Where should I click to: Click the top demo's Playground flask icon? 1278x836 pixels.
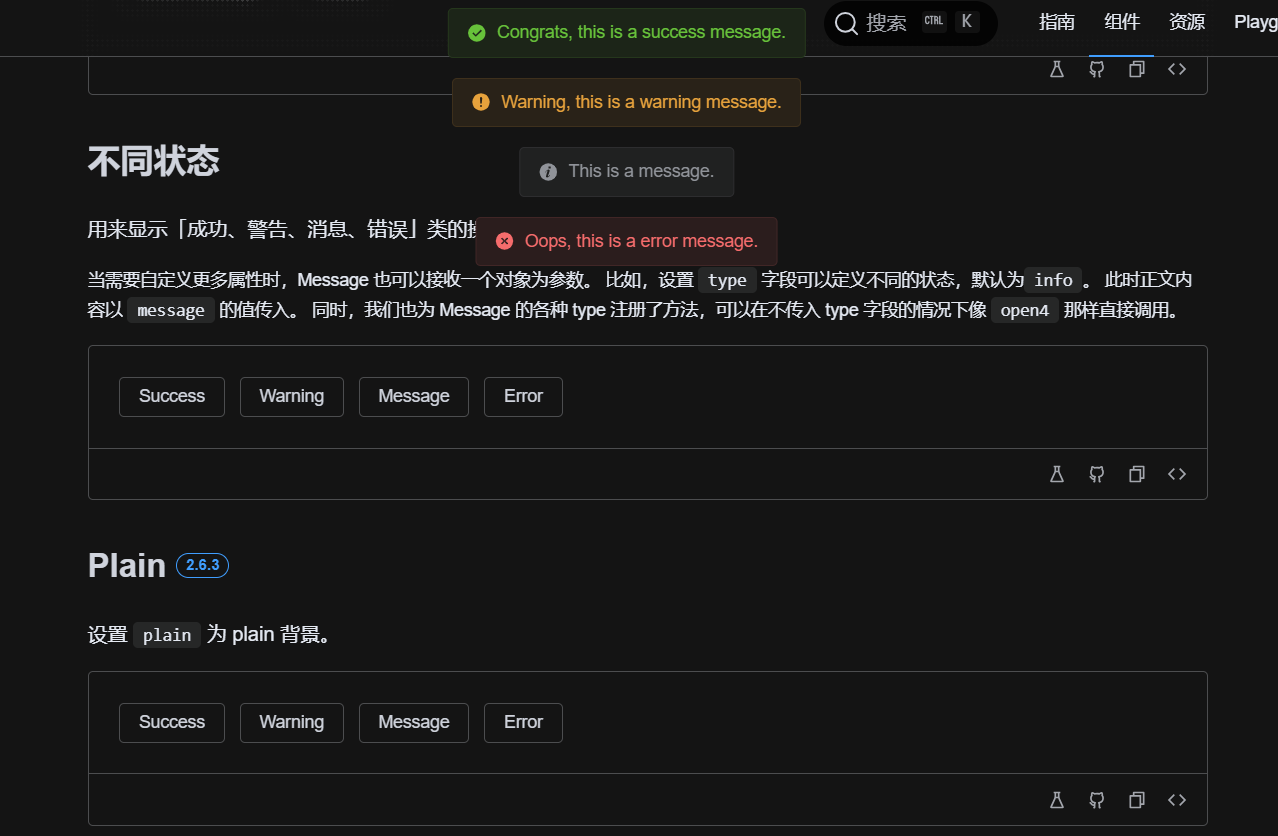[1057, 69]
